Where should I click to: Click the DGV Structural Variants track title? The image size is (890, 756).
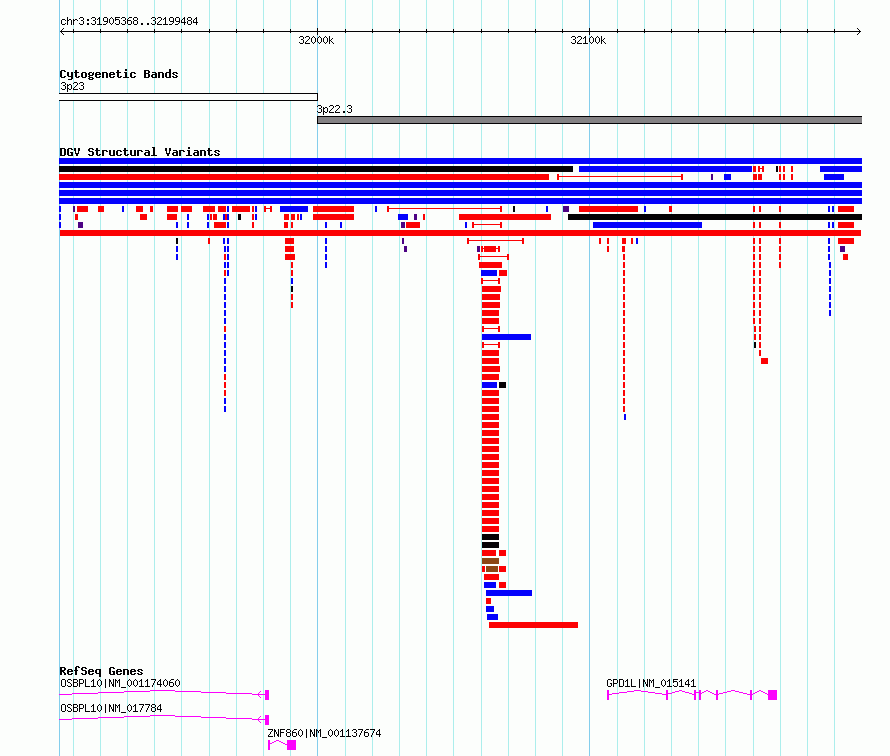click(140, 152)
